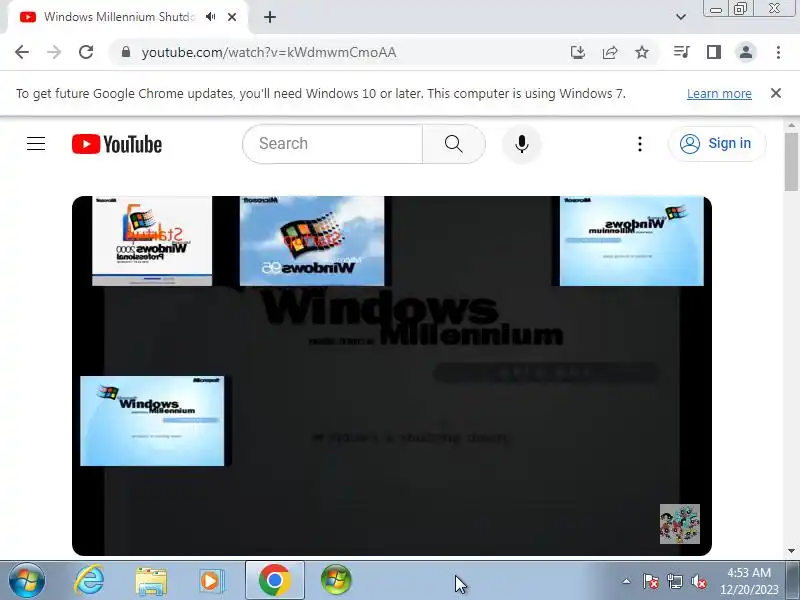Search with voice using the microphone
This screenshot has width=800, height=600.
521,144
